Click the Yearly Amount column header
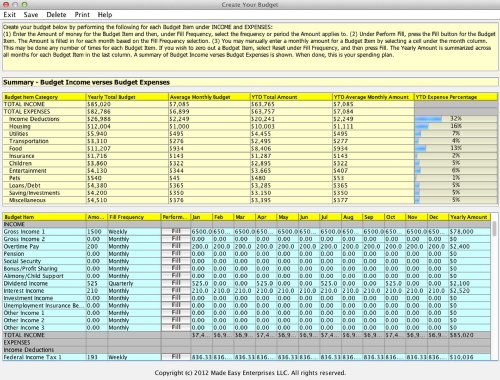Screen dimensions: 500x380 tap(469, 217)
